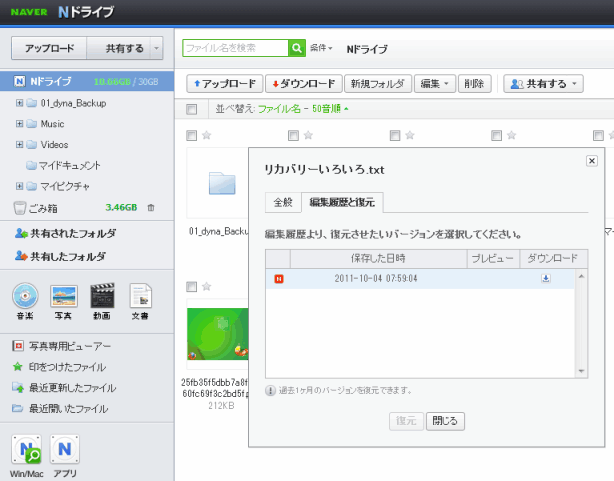The image size is (614, 481).
Task: Select the Music folder label
Action: (52, 124)
